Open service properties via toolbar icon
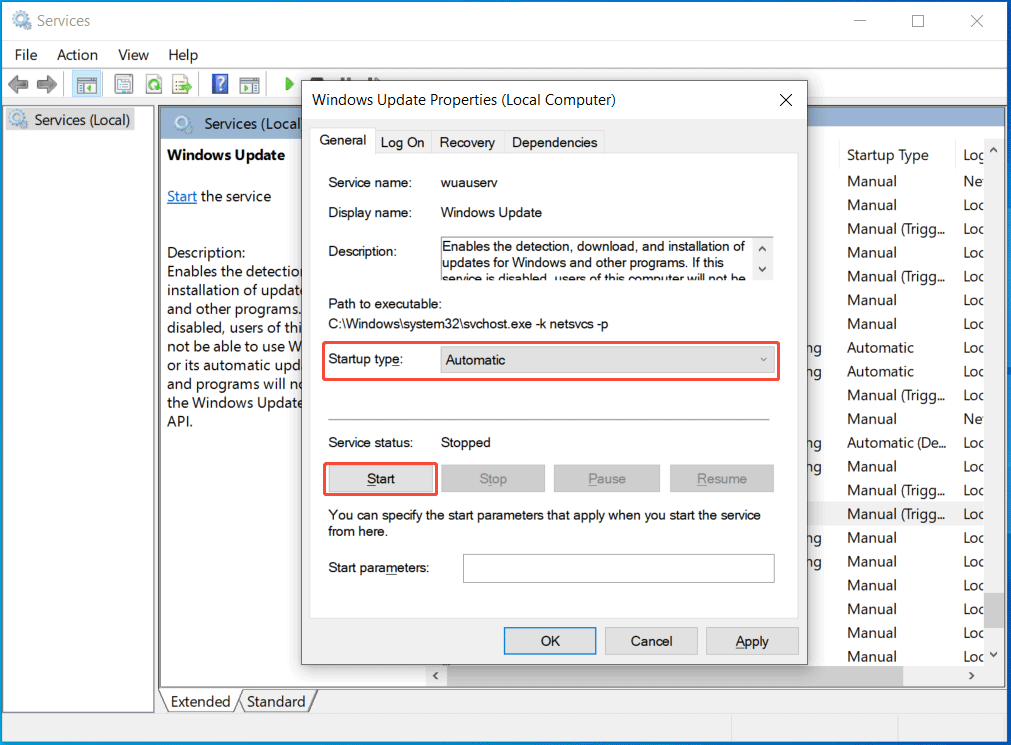 pos(123,84)
